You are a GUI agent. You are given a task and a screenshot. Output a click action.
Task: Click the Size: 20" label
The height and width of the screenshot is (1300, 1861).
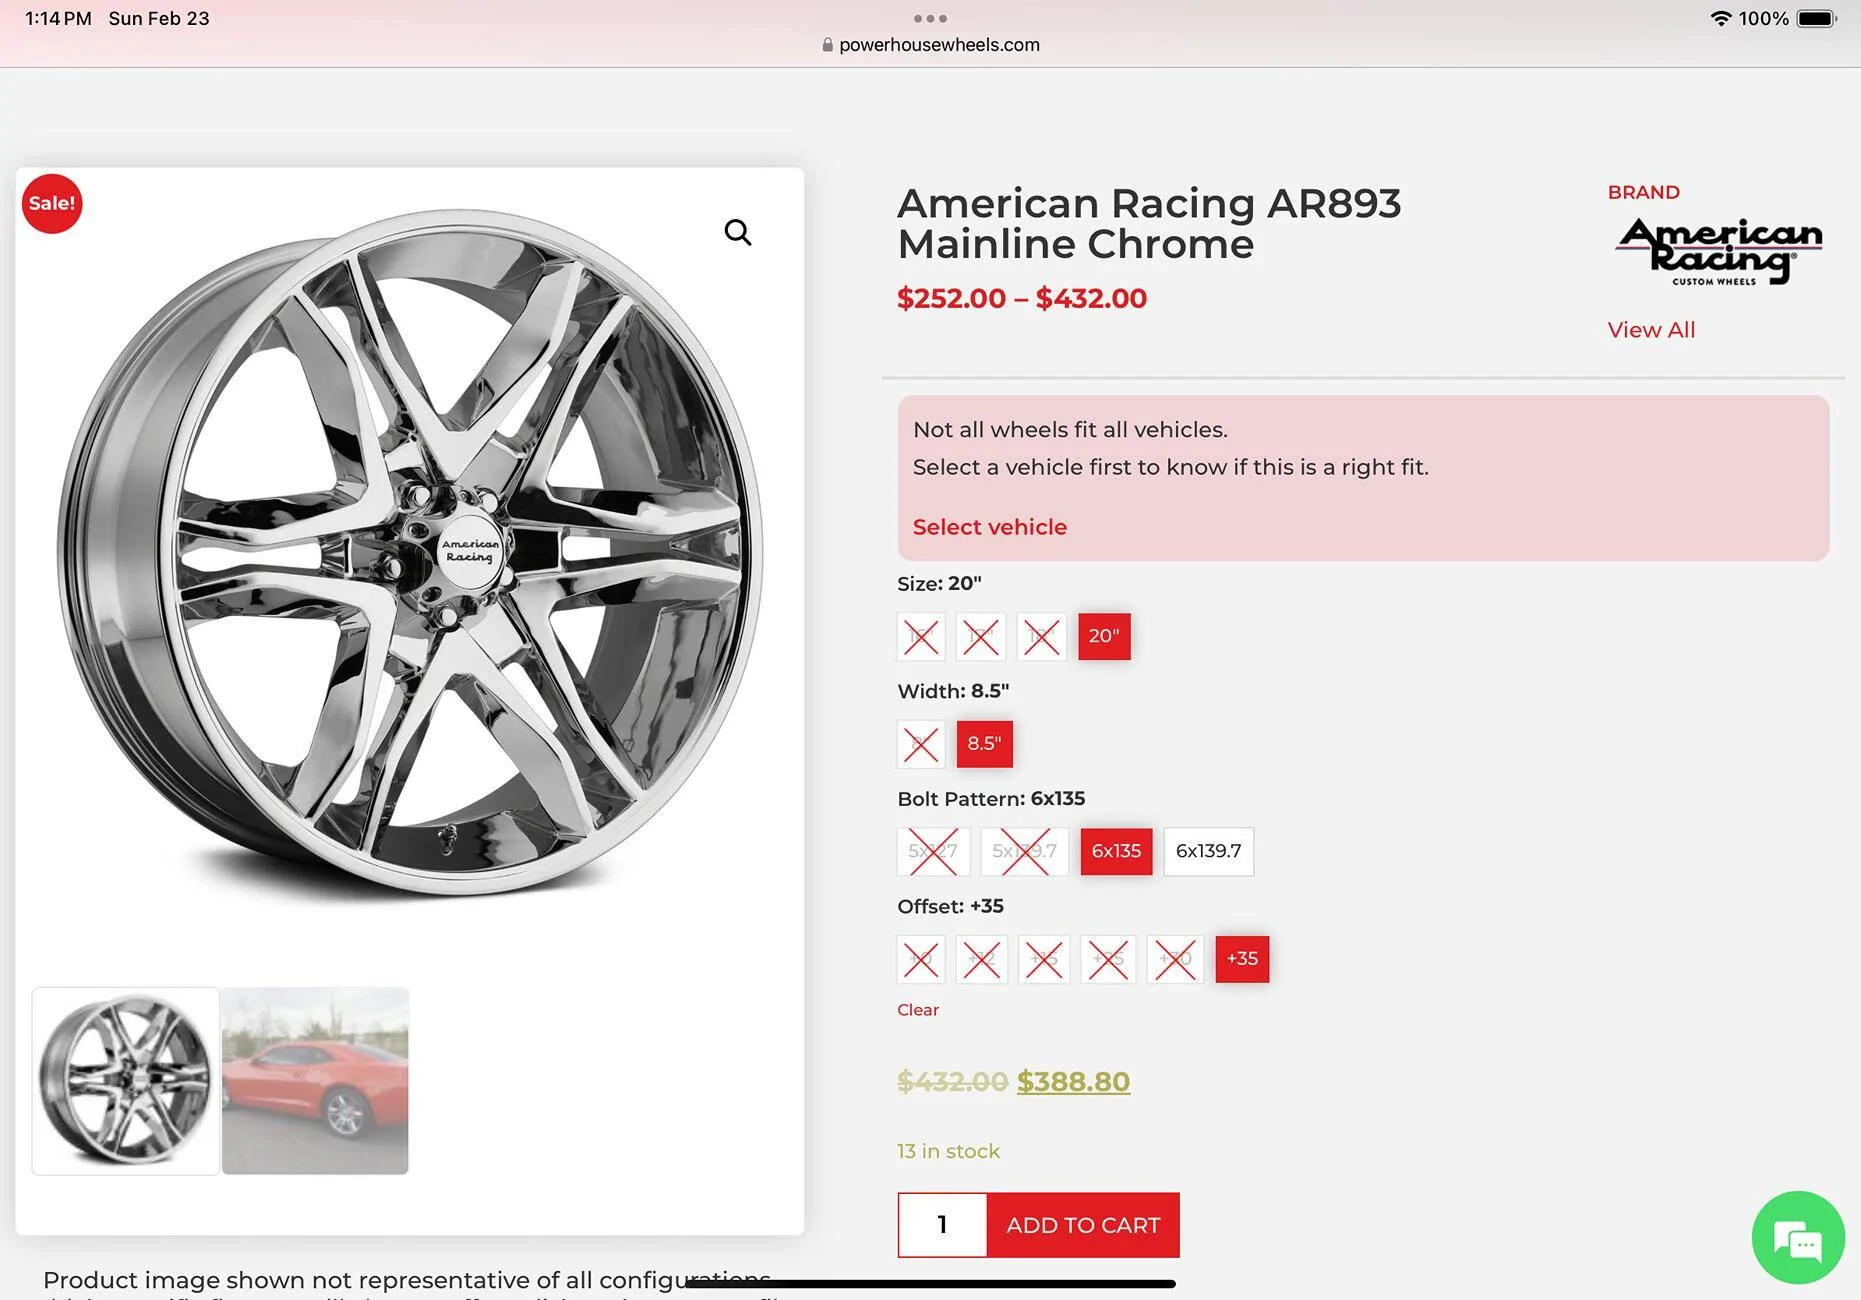pos(939,583)
